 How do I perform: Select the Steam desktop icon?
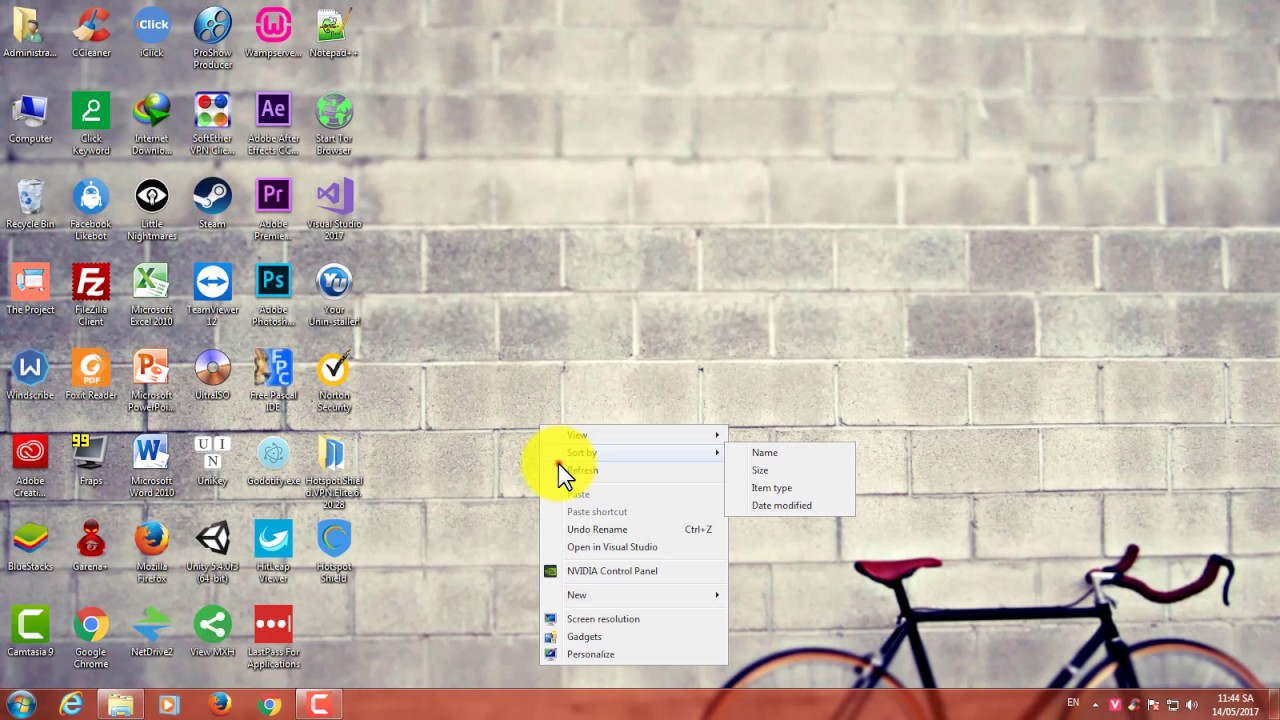pos(212,204)
